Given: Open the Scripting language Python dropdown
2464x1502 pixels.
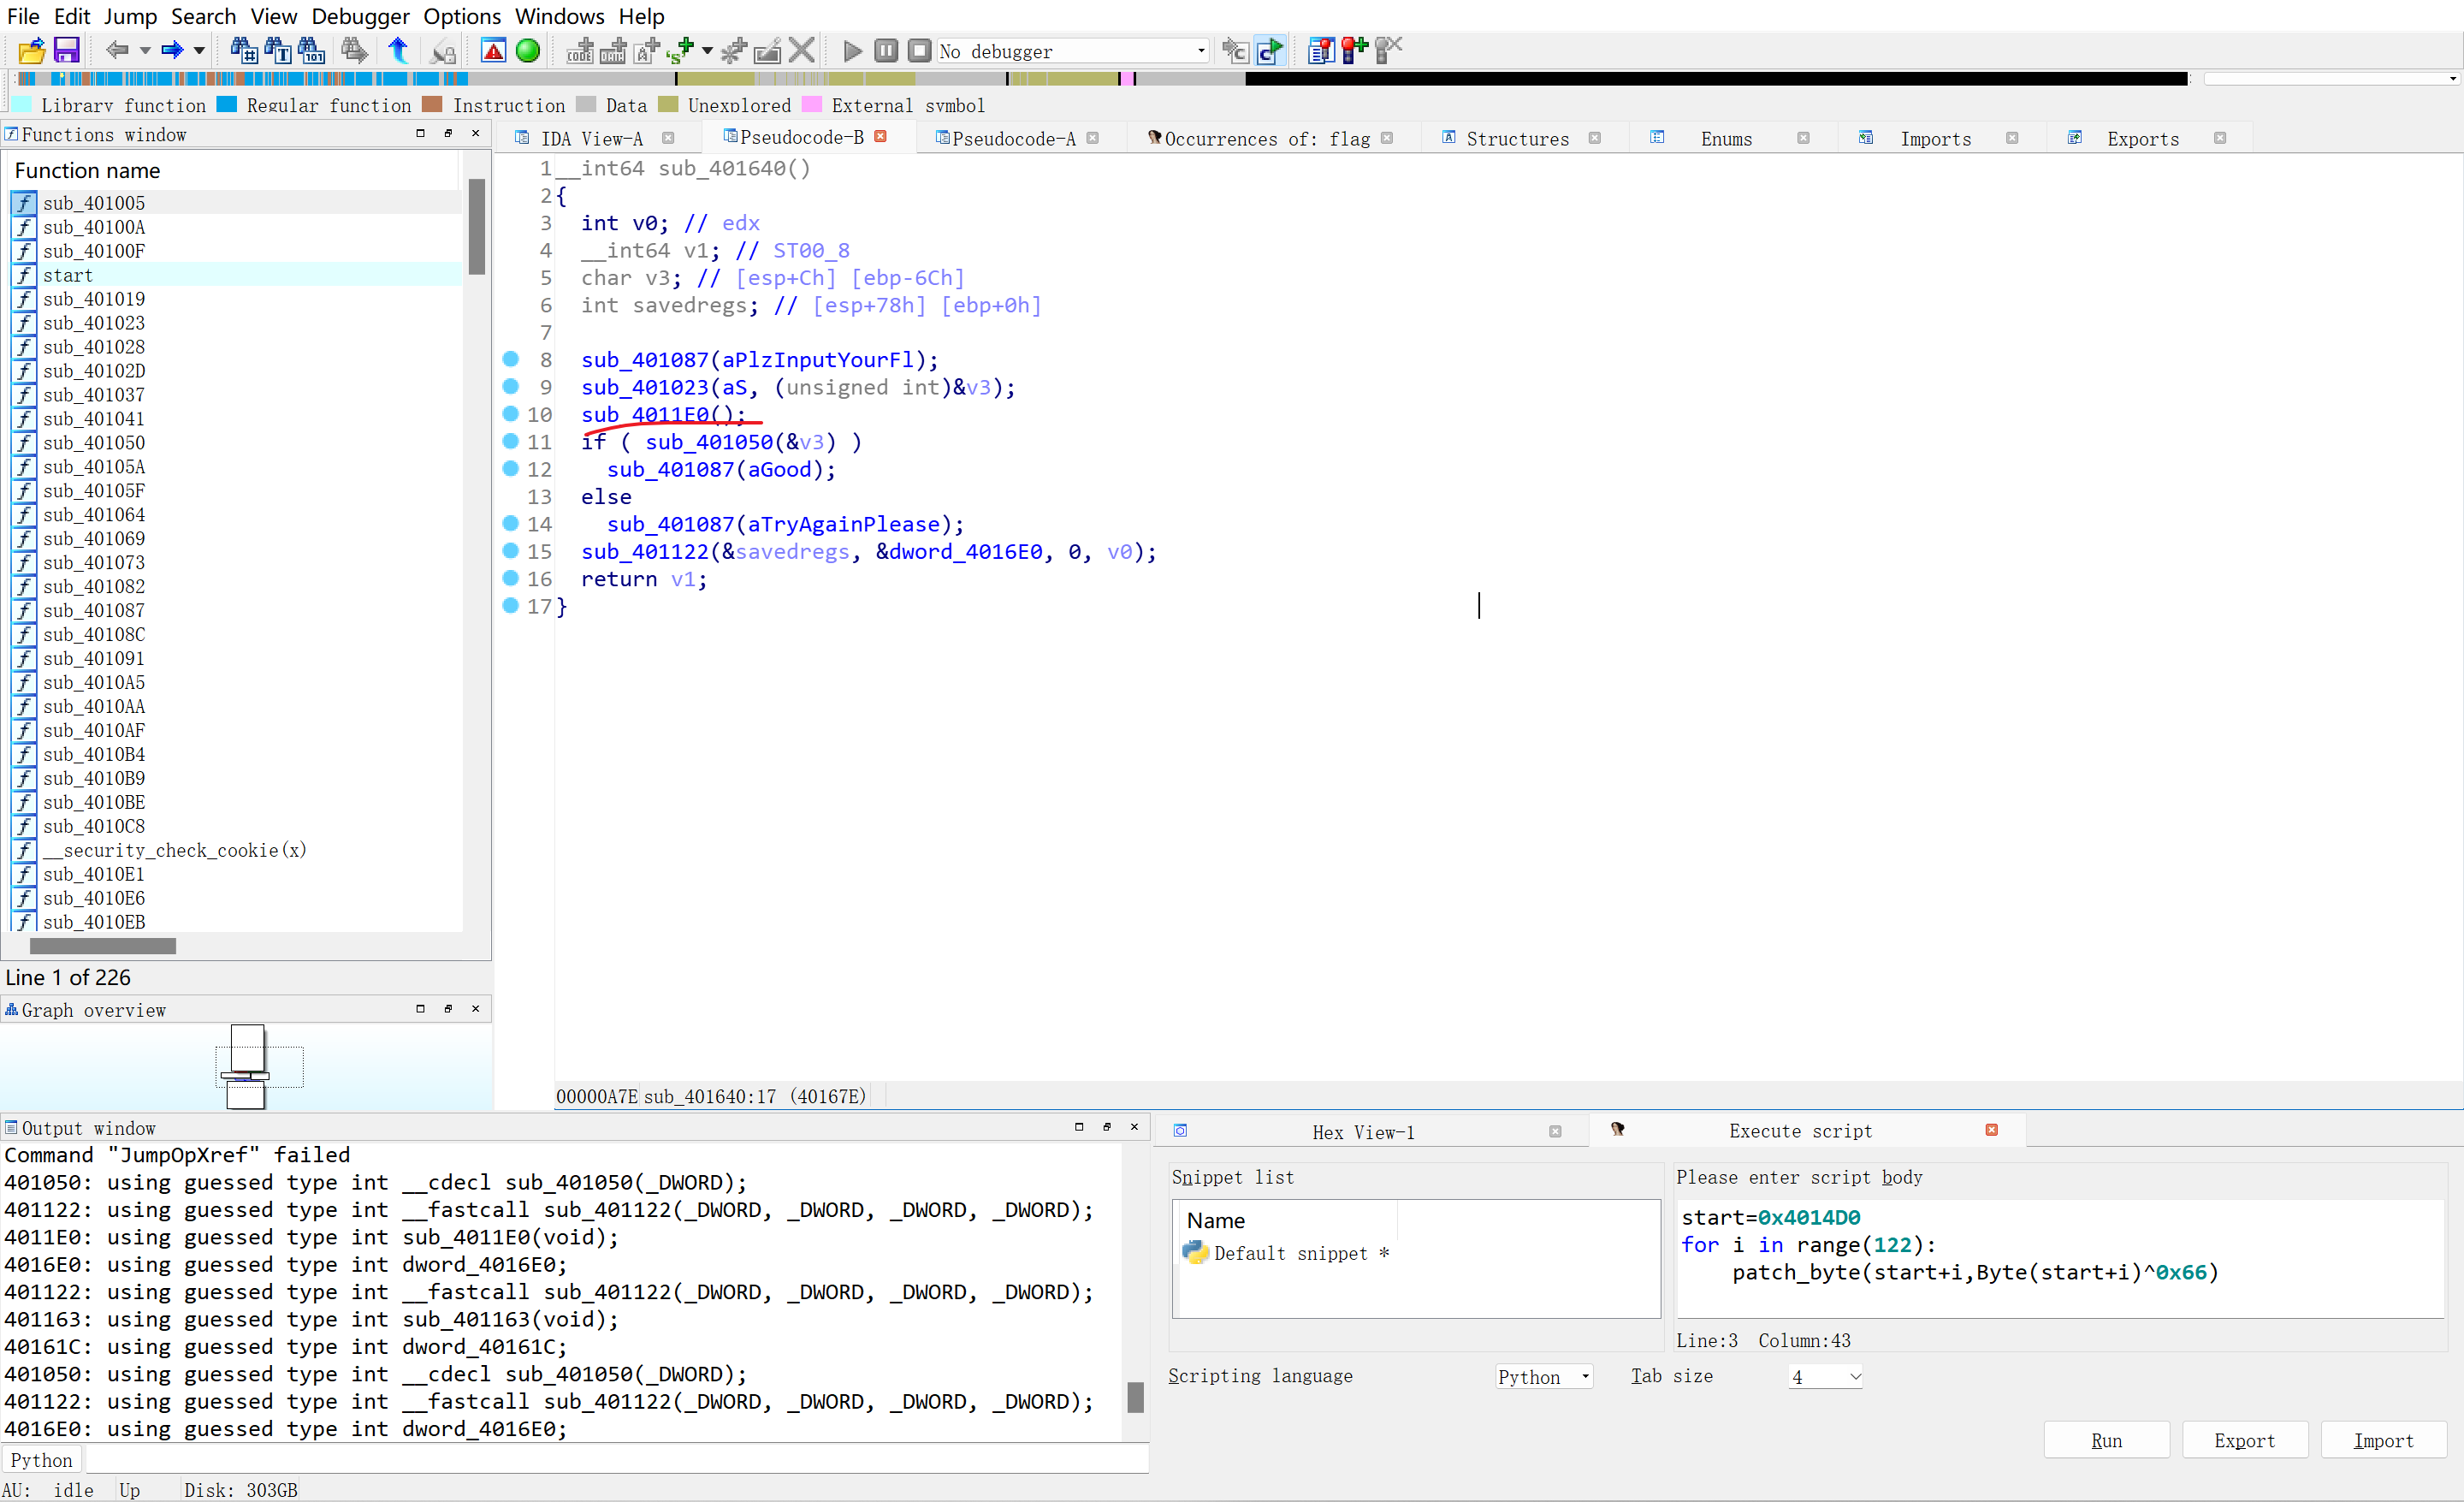Looking at the screenshot, I should coord(1543,1376).
